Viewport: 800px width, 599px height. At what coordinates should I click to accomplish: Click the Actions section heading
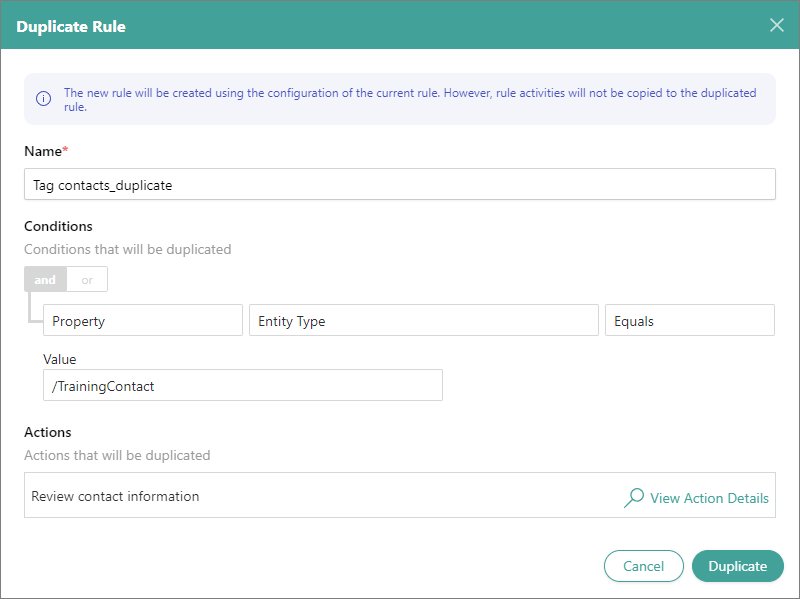pos(48,433)
